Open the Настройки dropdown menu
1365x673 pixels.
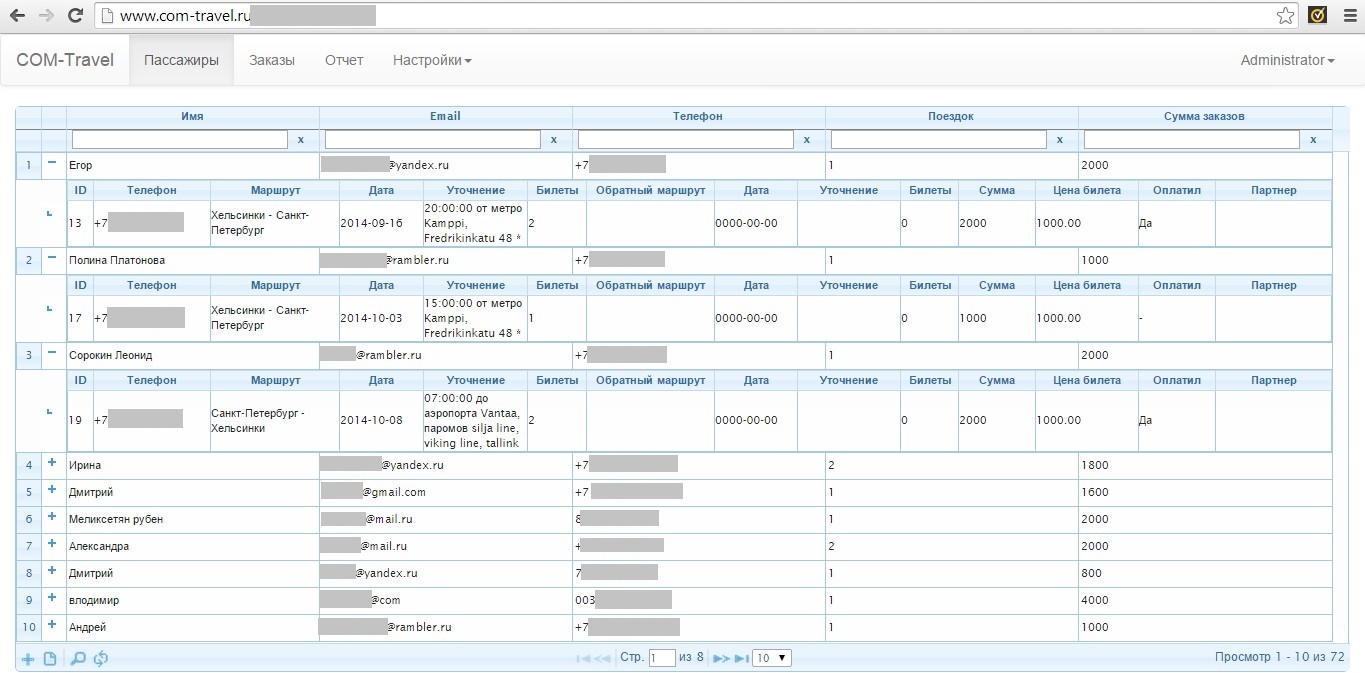(x=431, y=60)
